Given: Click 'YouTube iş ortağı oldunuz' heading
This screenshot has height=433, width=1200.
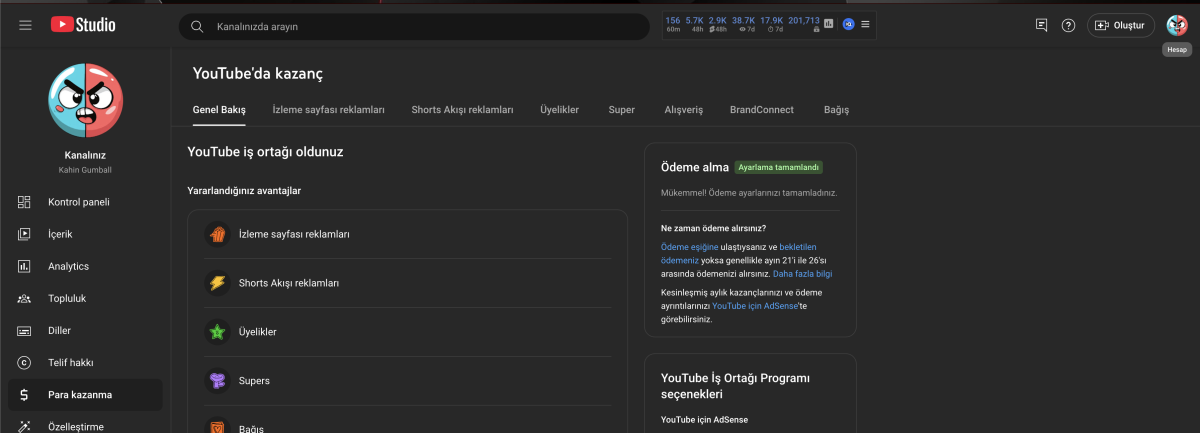Looking at the screenshot, I should point(266,152).
